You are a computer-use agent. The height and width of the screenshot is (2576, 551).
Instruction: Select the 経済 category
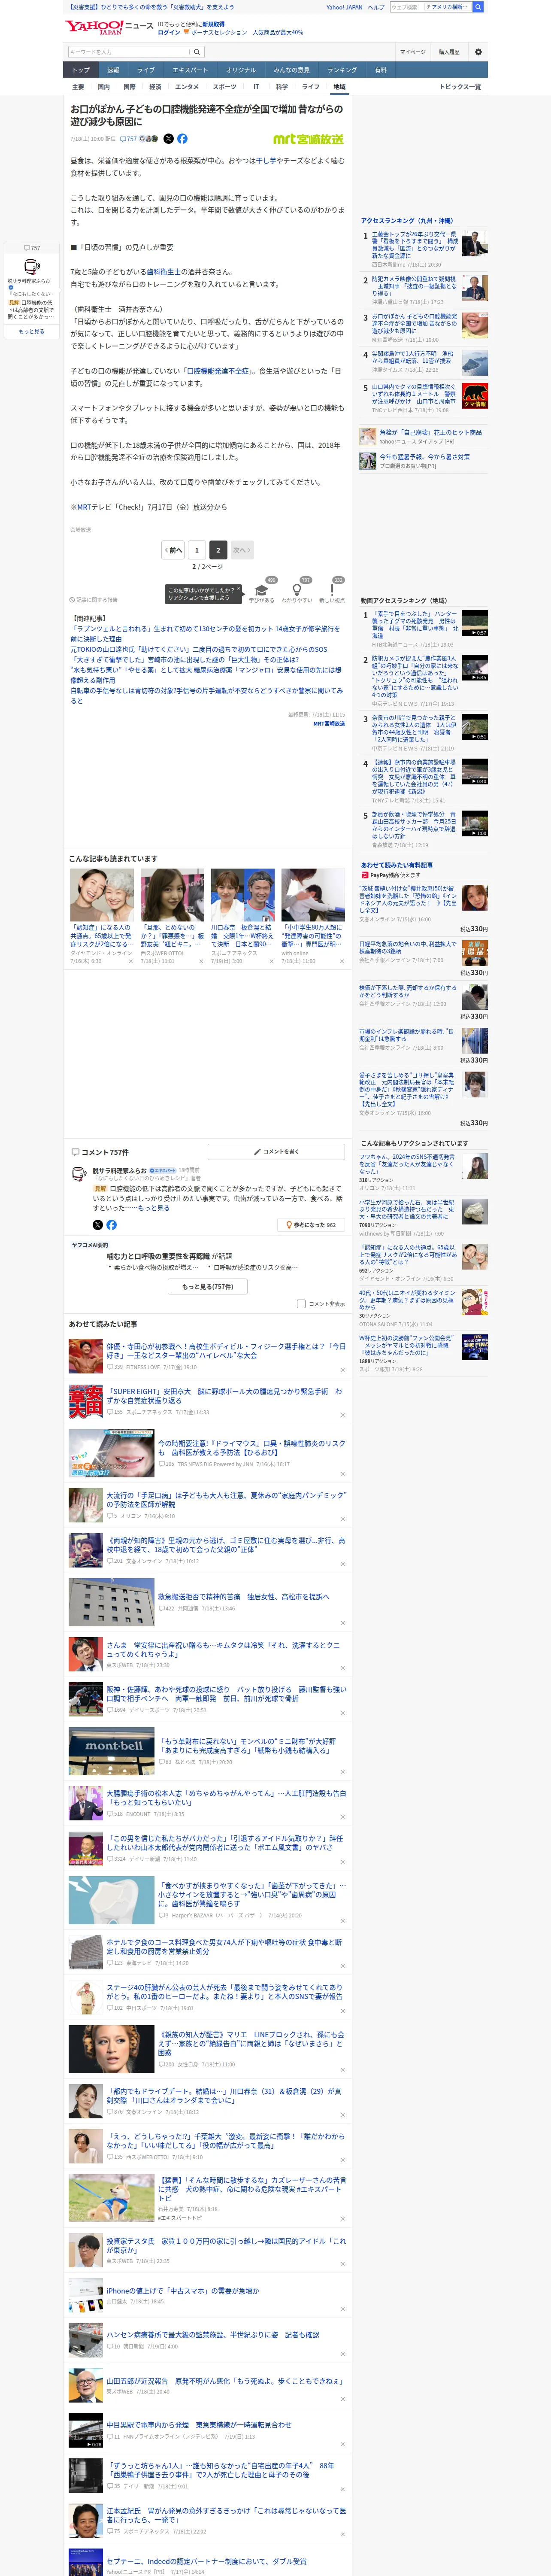click(x=155, y=87)
